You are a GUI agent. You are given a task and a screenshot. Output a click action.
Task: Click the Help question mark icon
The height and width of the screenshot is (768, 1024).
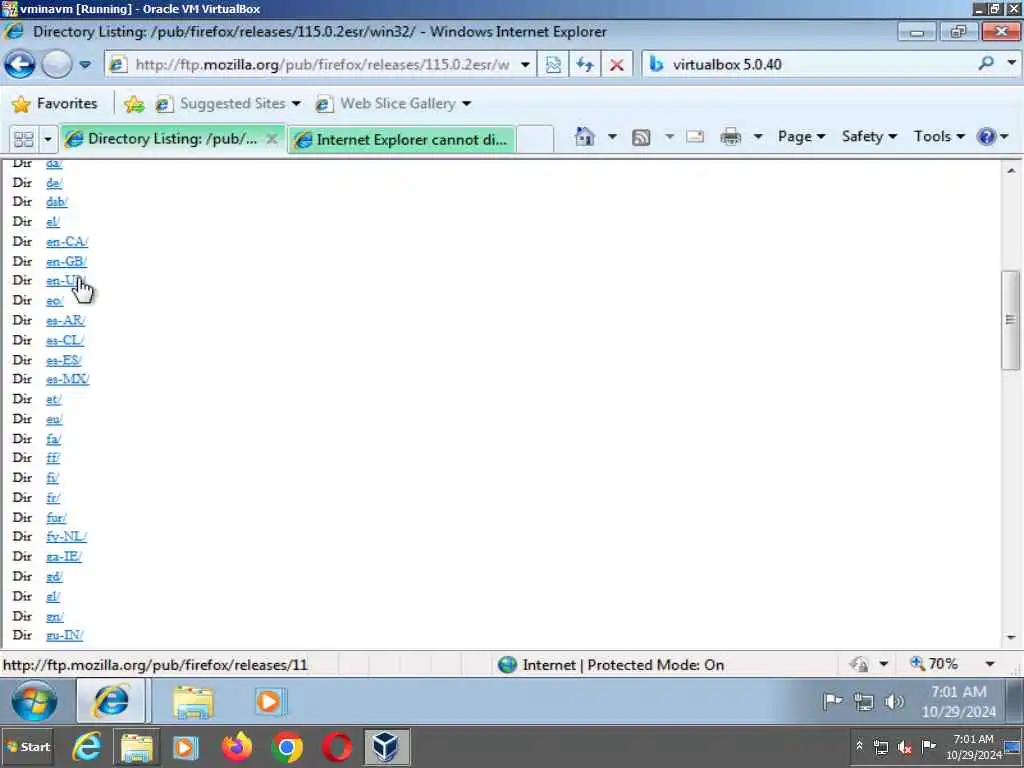[986, 136]
